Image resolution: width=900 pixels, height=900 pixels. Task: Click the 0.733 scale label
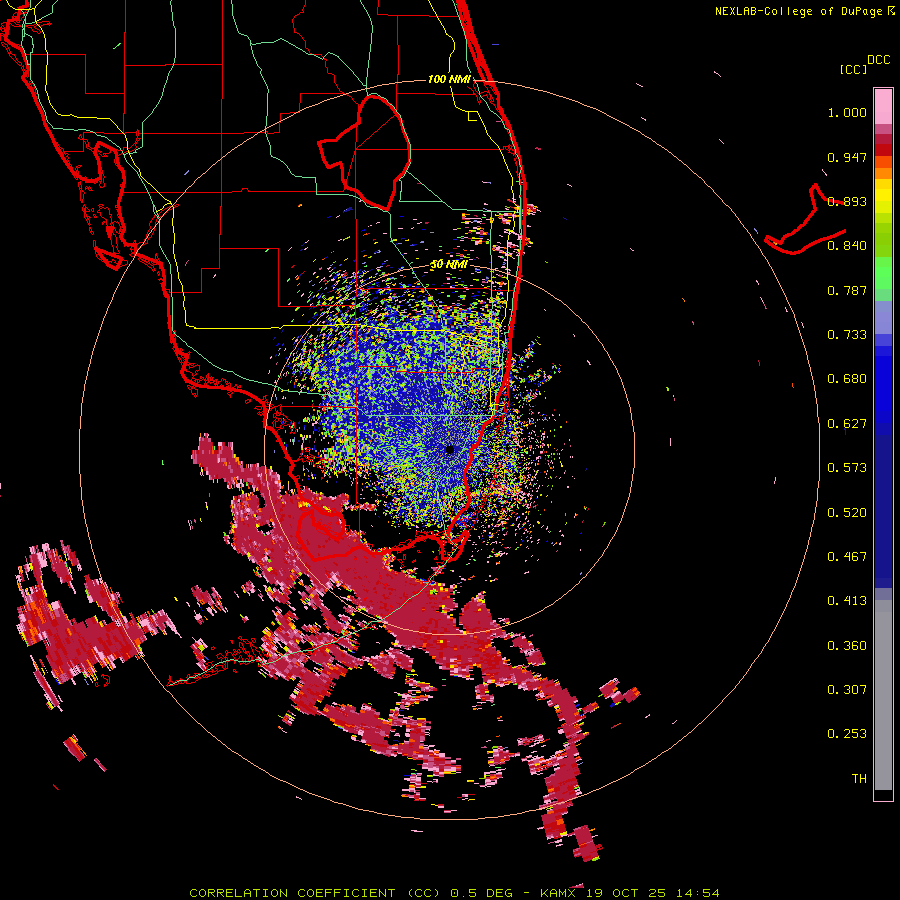click(847, 335)
